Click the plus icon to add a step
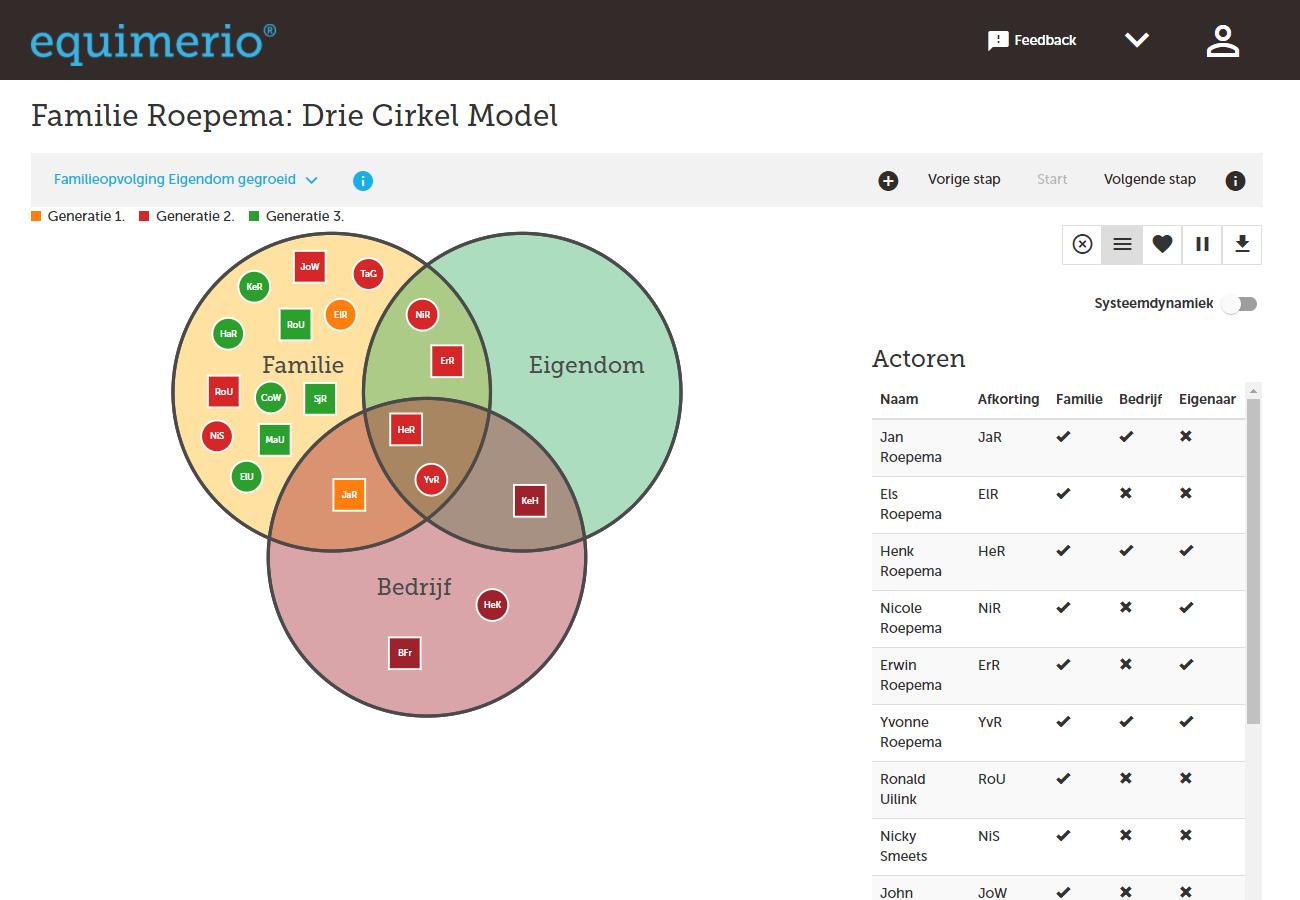The height and width of the screenshot is (900, 1300). pos(888,181)
